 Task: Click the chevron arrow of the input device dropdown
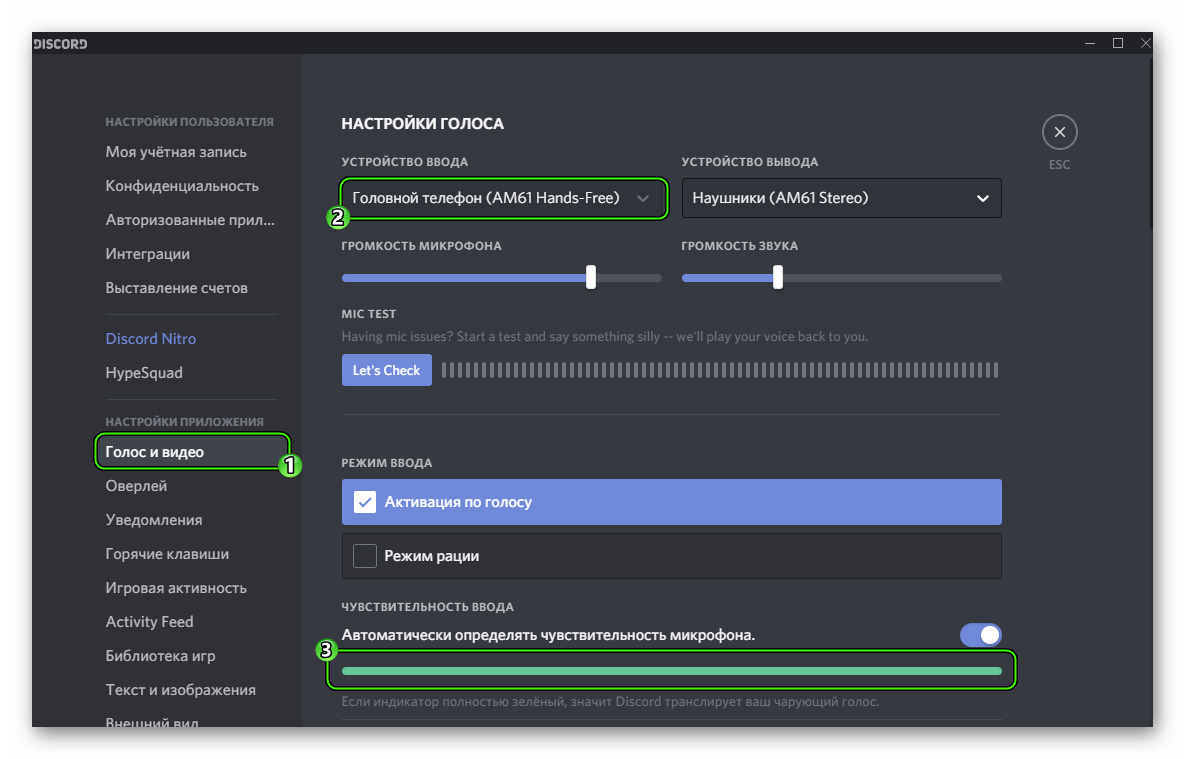[x=643, y=198]
